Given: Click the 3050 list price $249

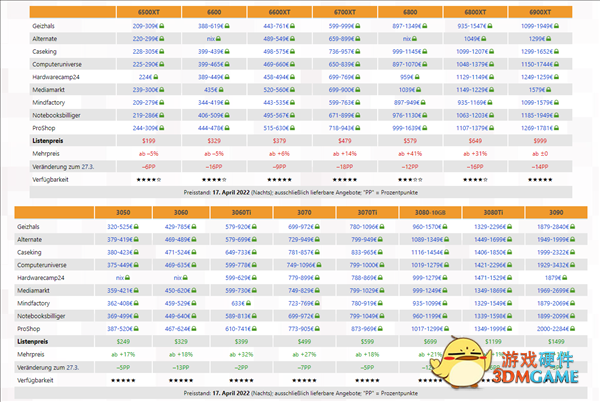Looking at the screenshot, I should pyautogui.click(x=123, y=342).
